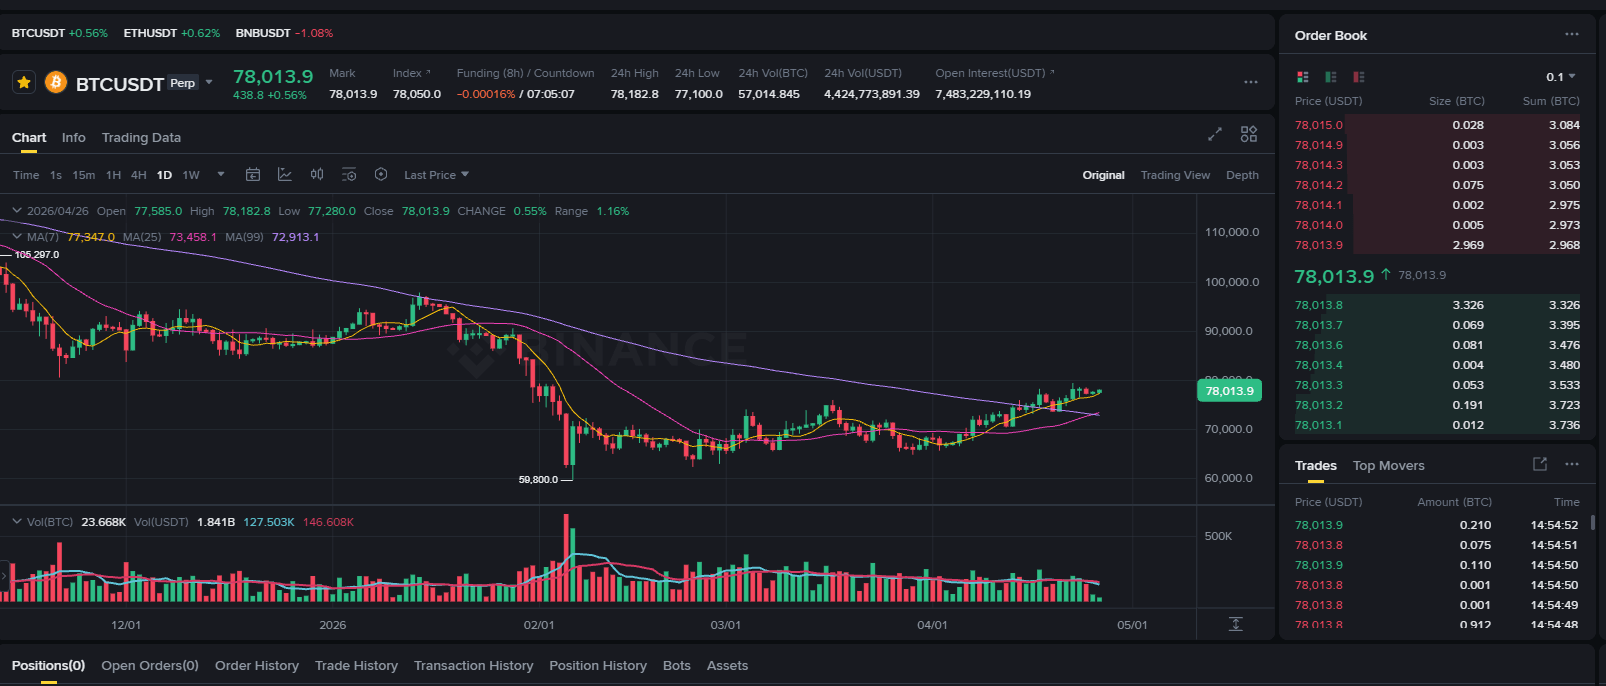Open the Transaction History tab
This screenshot has height=686, width=1606.
tap(473, 666)
